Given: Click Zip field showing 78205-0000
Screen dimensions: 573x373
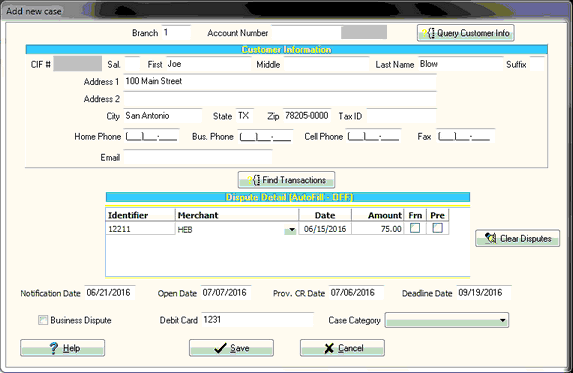Looking at the screenshot, I should pyautogui.click(x=307, y=116).
